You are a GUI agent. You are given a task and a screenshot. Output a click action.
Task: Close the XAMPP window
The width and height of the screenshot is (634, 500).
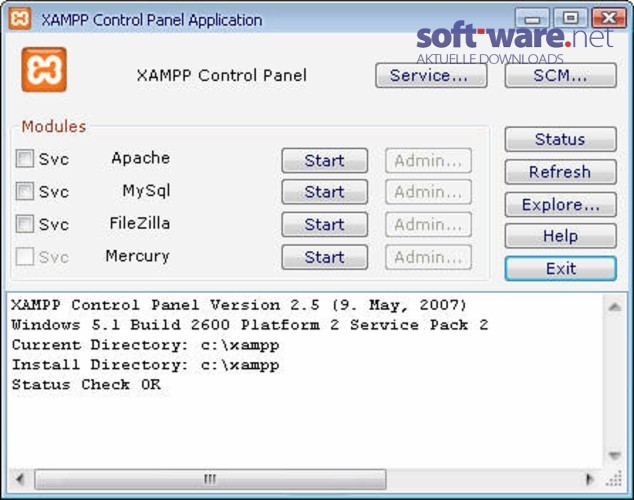[609, 18]
